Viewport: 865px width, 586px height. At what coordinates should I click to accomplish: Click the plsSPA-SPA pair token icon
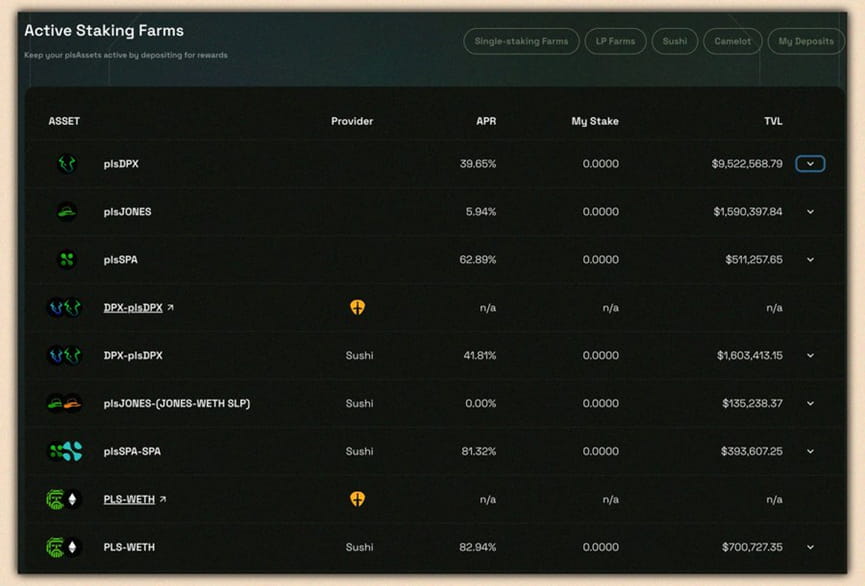tap(66, 451)
